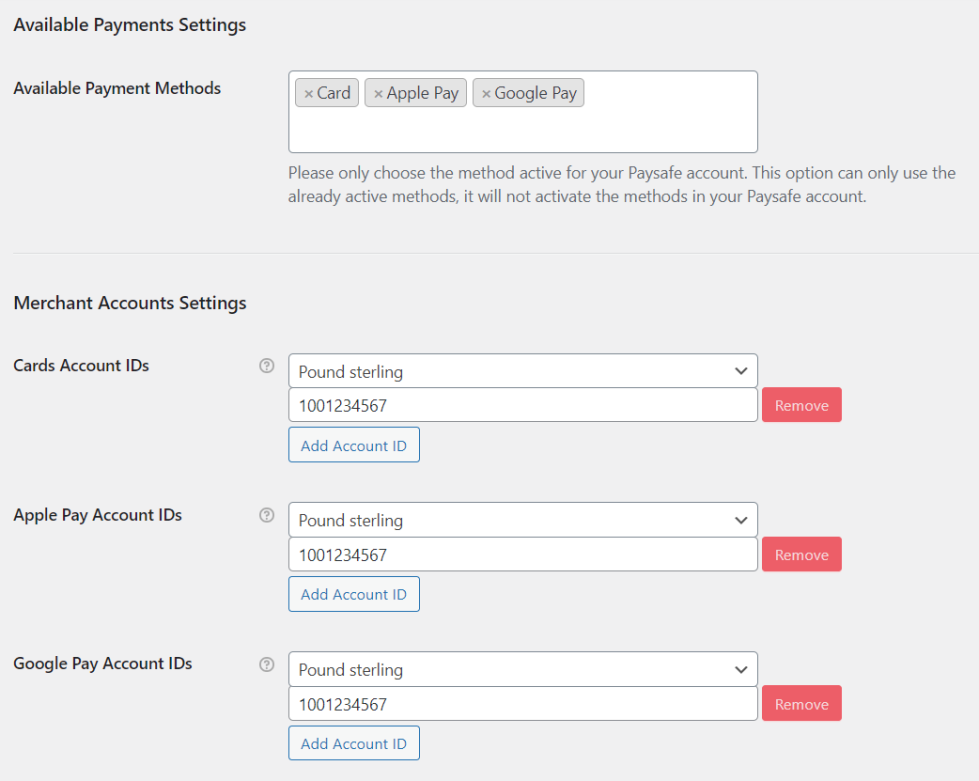Click the Cards Account IDs label
The image size is (979, 781).
point(81,366)
